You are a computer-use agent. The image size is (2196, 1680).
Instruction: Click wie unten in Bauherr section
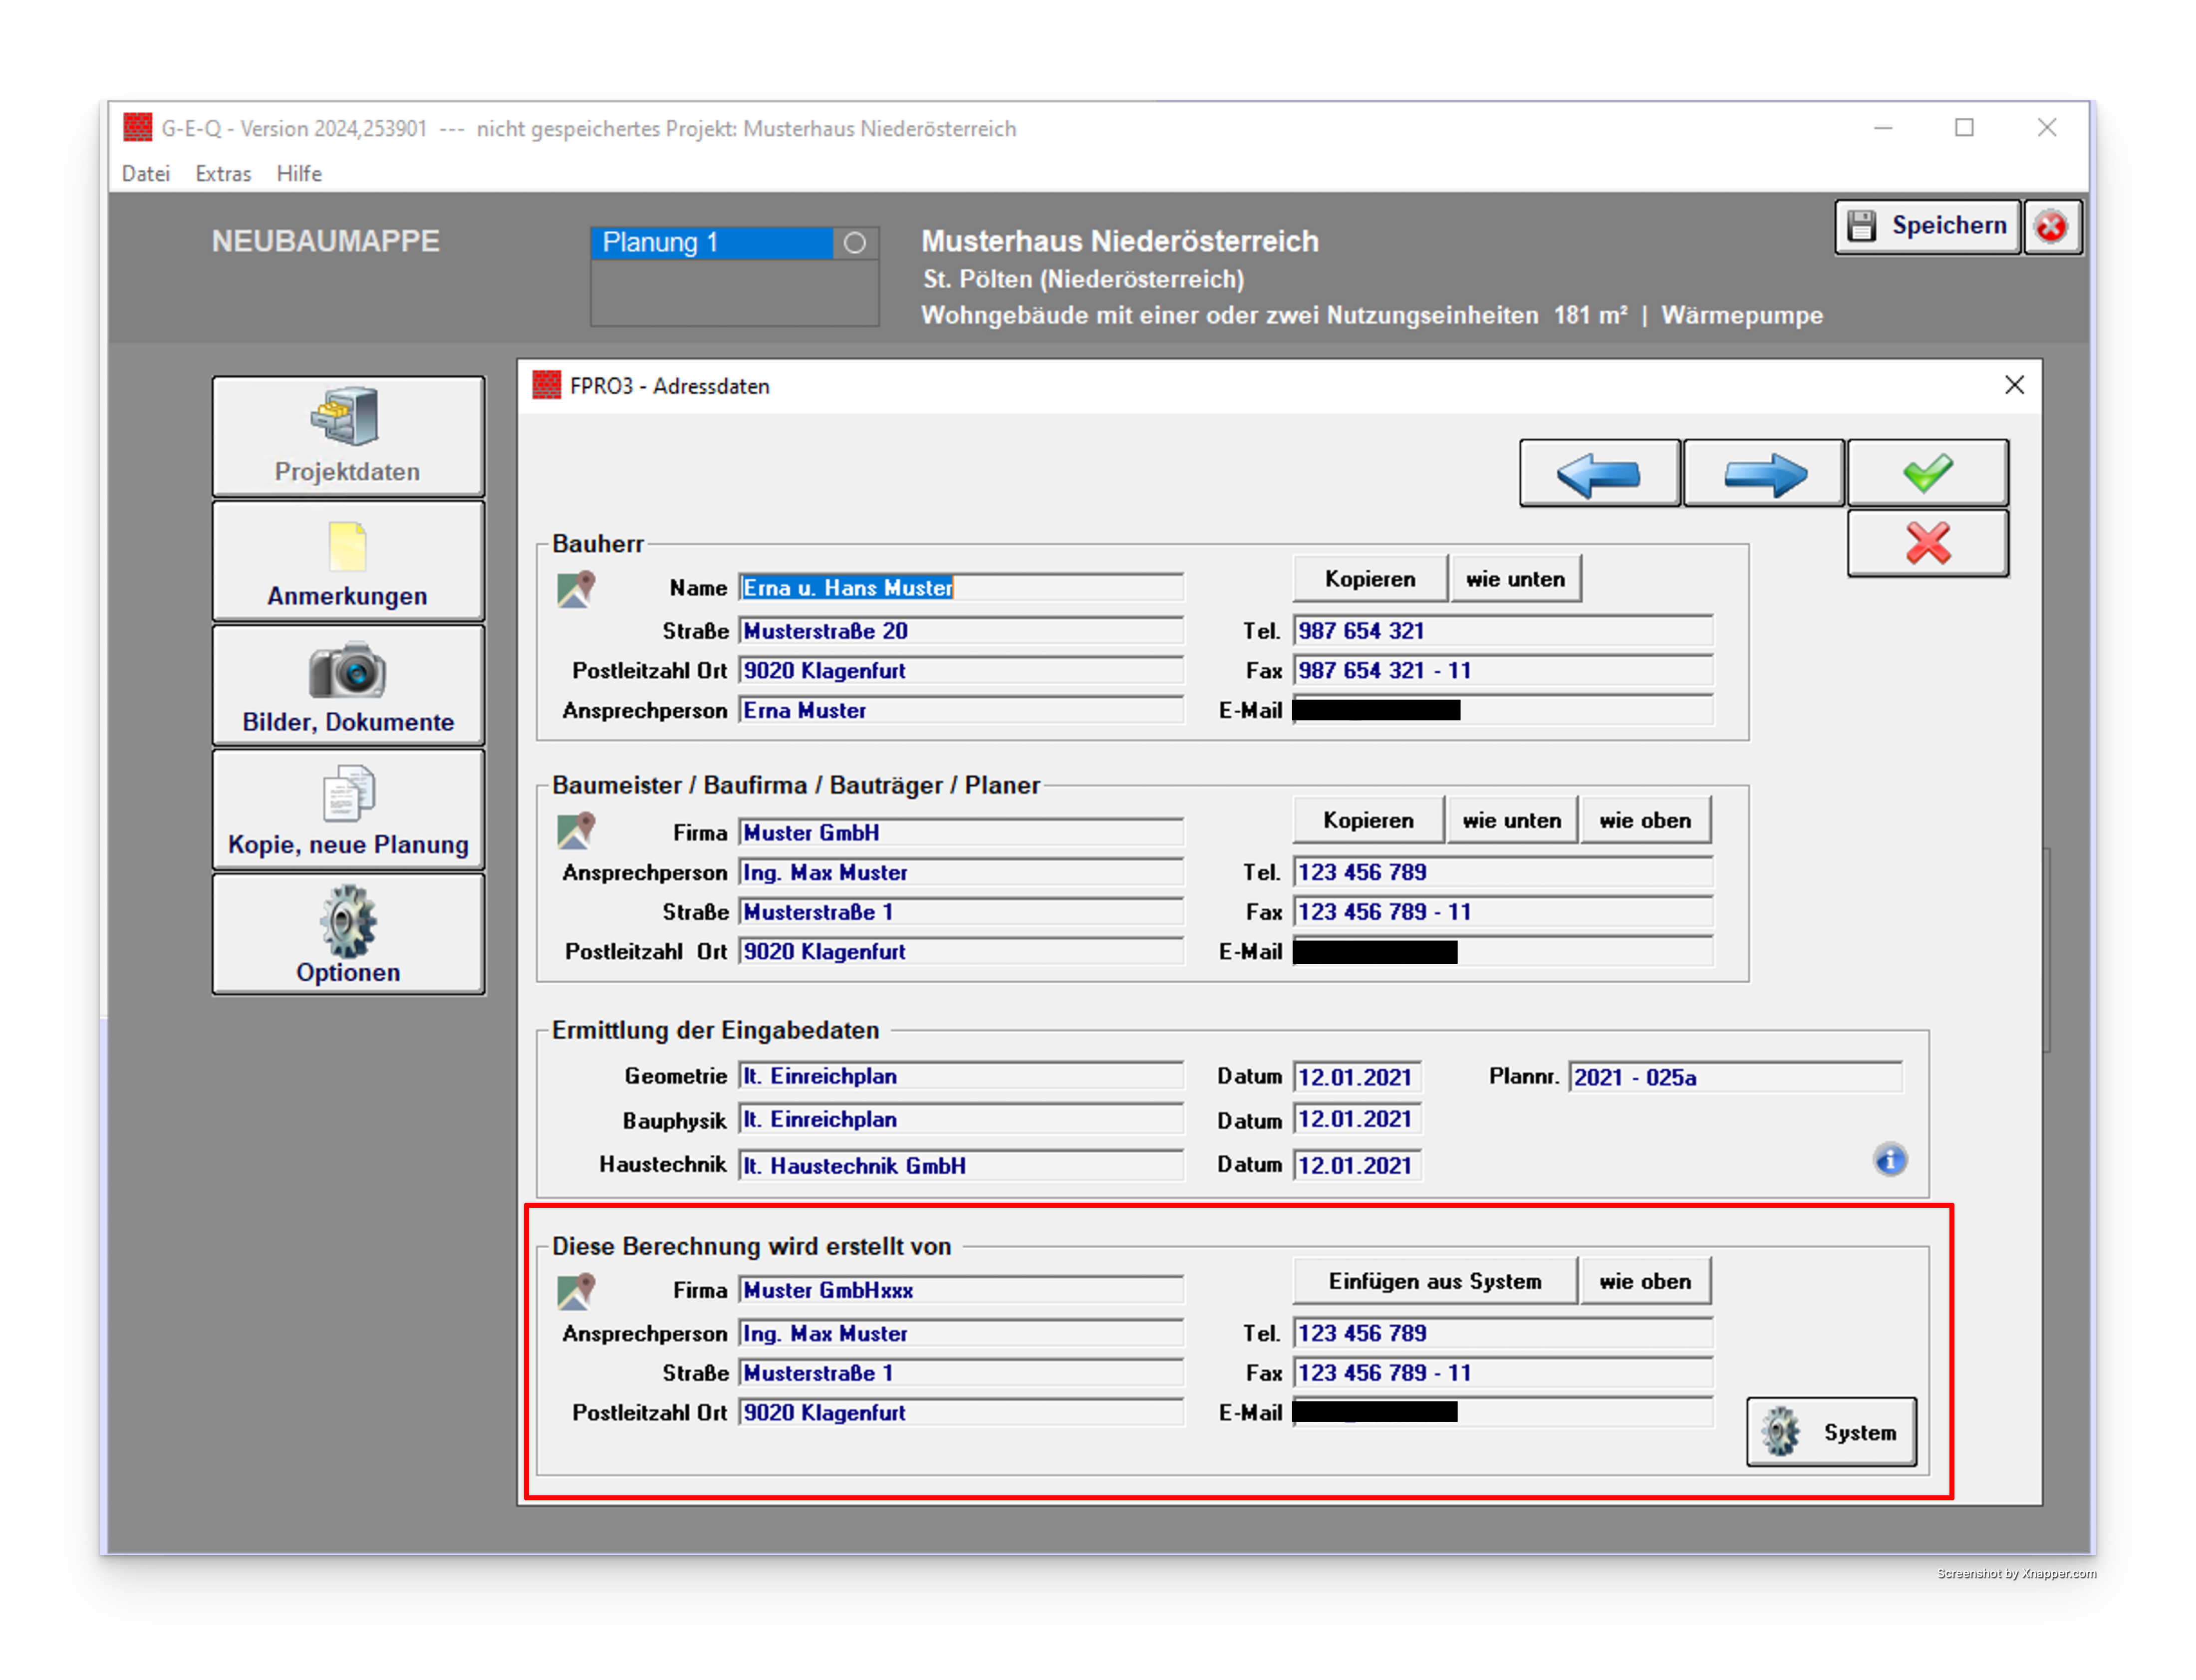point(1515,579)
